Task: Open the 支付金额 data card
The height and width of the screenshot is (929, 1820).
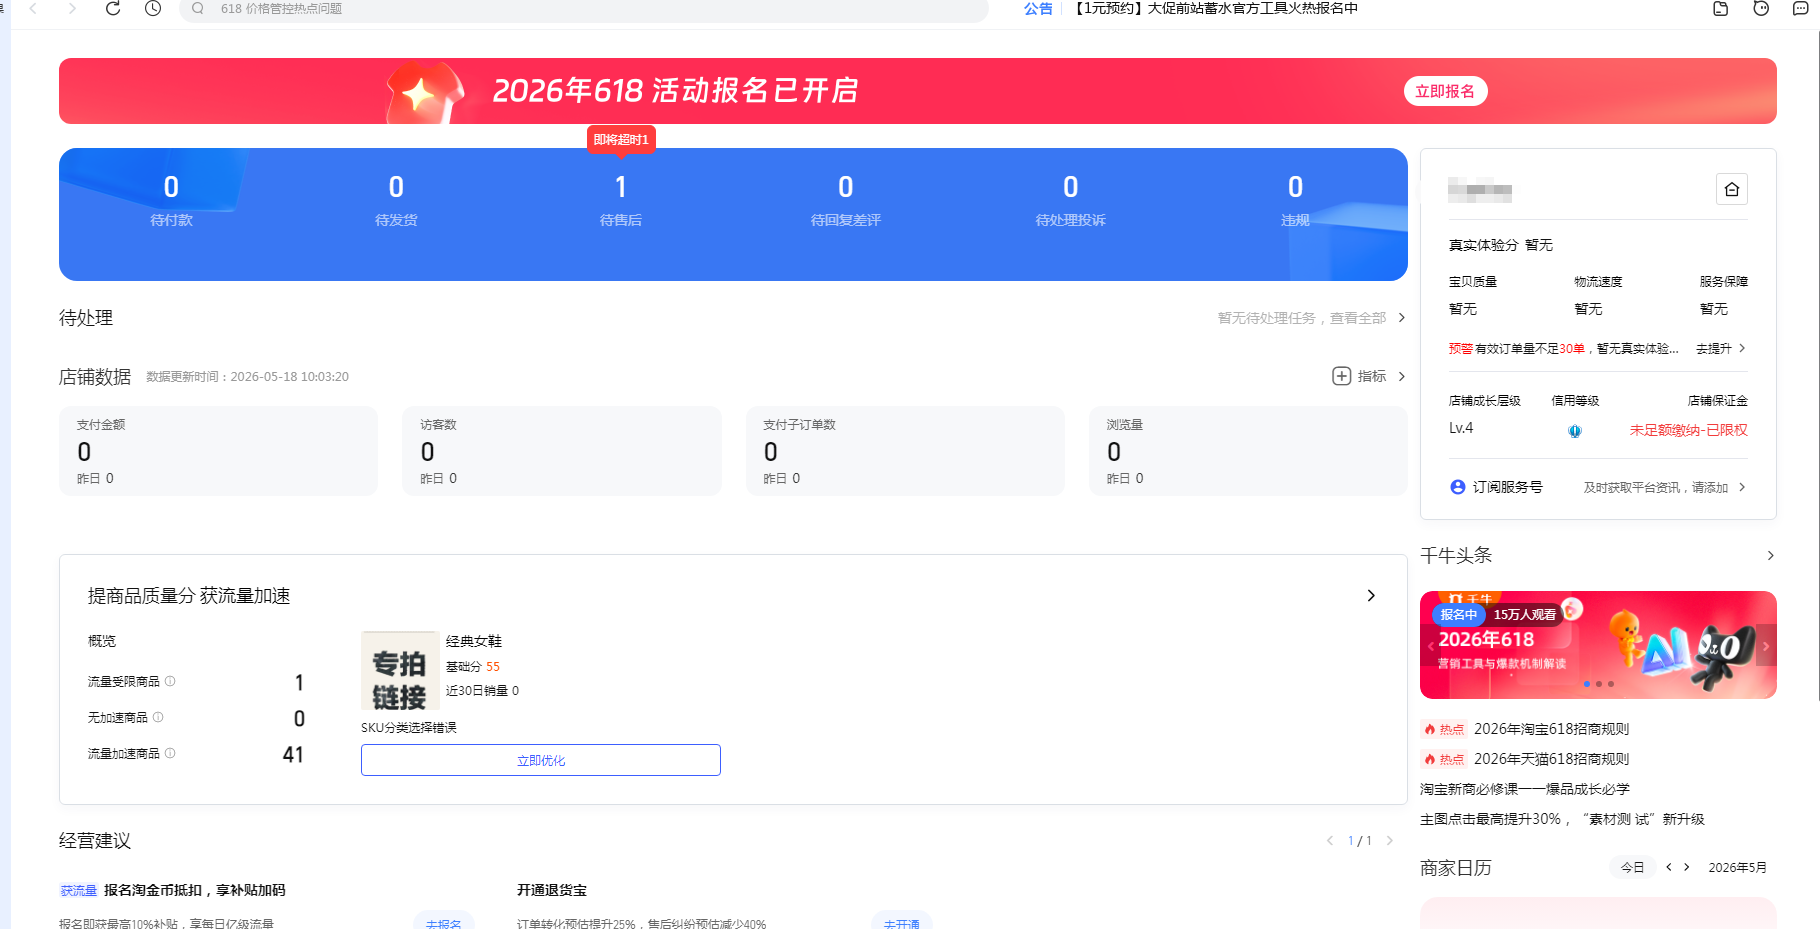Action: [x=218, y=451]
